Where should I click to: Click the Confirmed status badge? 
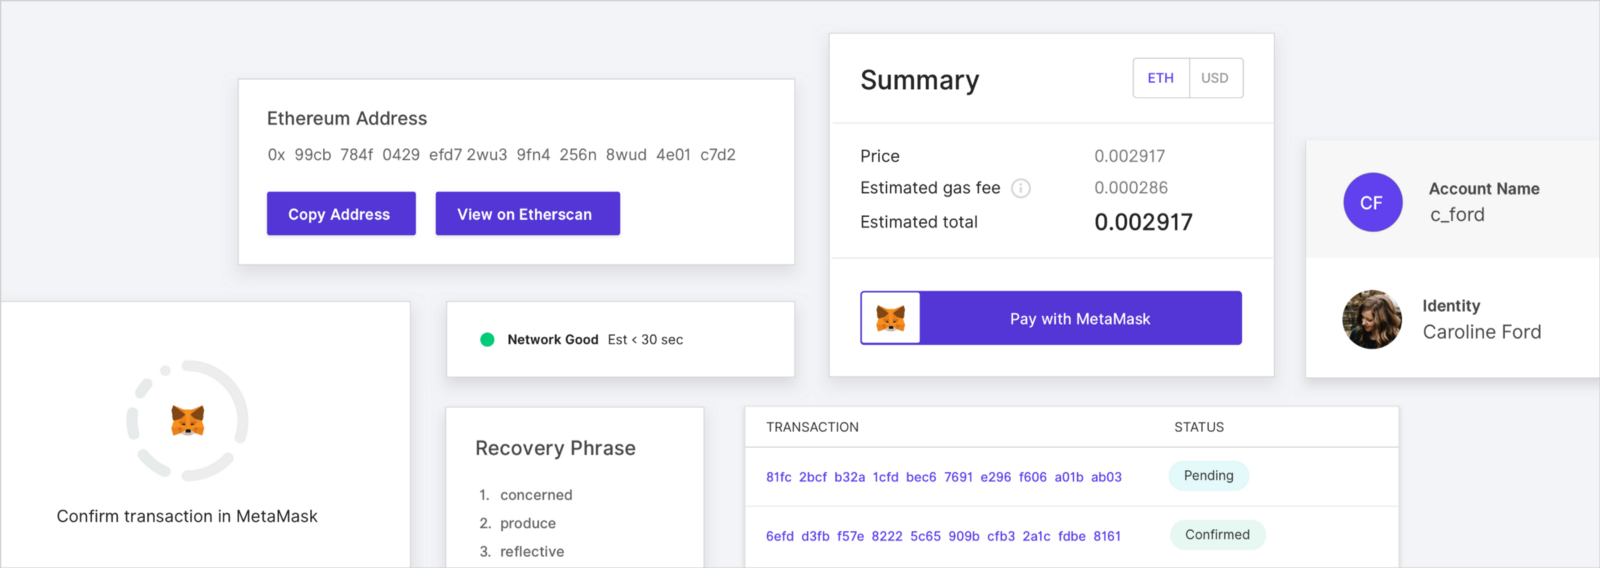[1217, 535]
